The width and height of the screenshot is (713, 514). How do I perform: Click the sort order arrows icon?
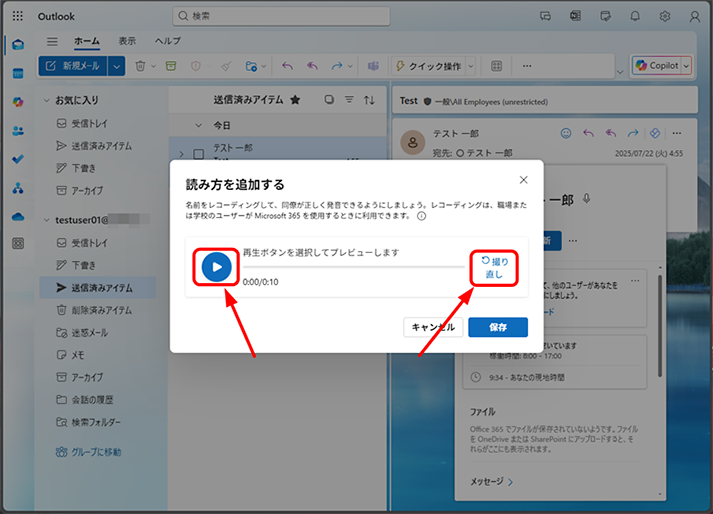(x=369, y=100)
